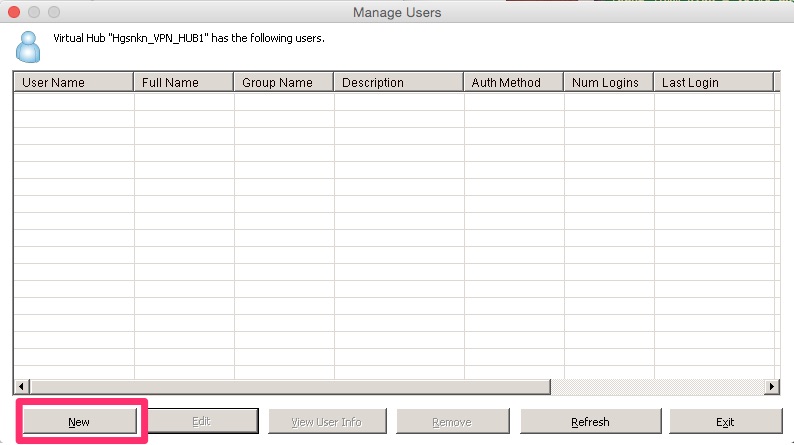Sort by Num Logins column header
794x445 pixels.
[609, 83]
